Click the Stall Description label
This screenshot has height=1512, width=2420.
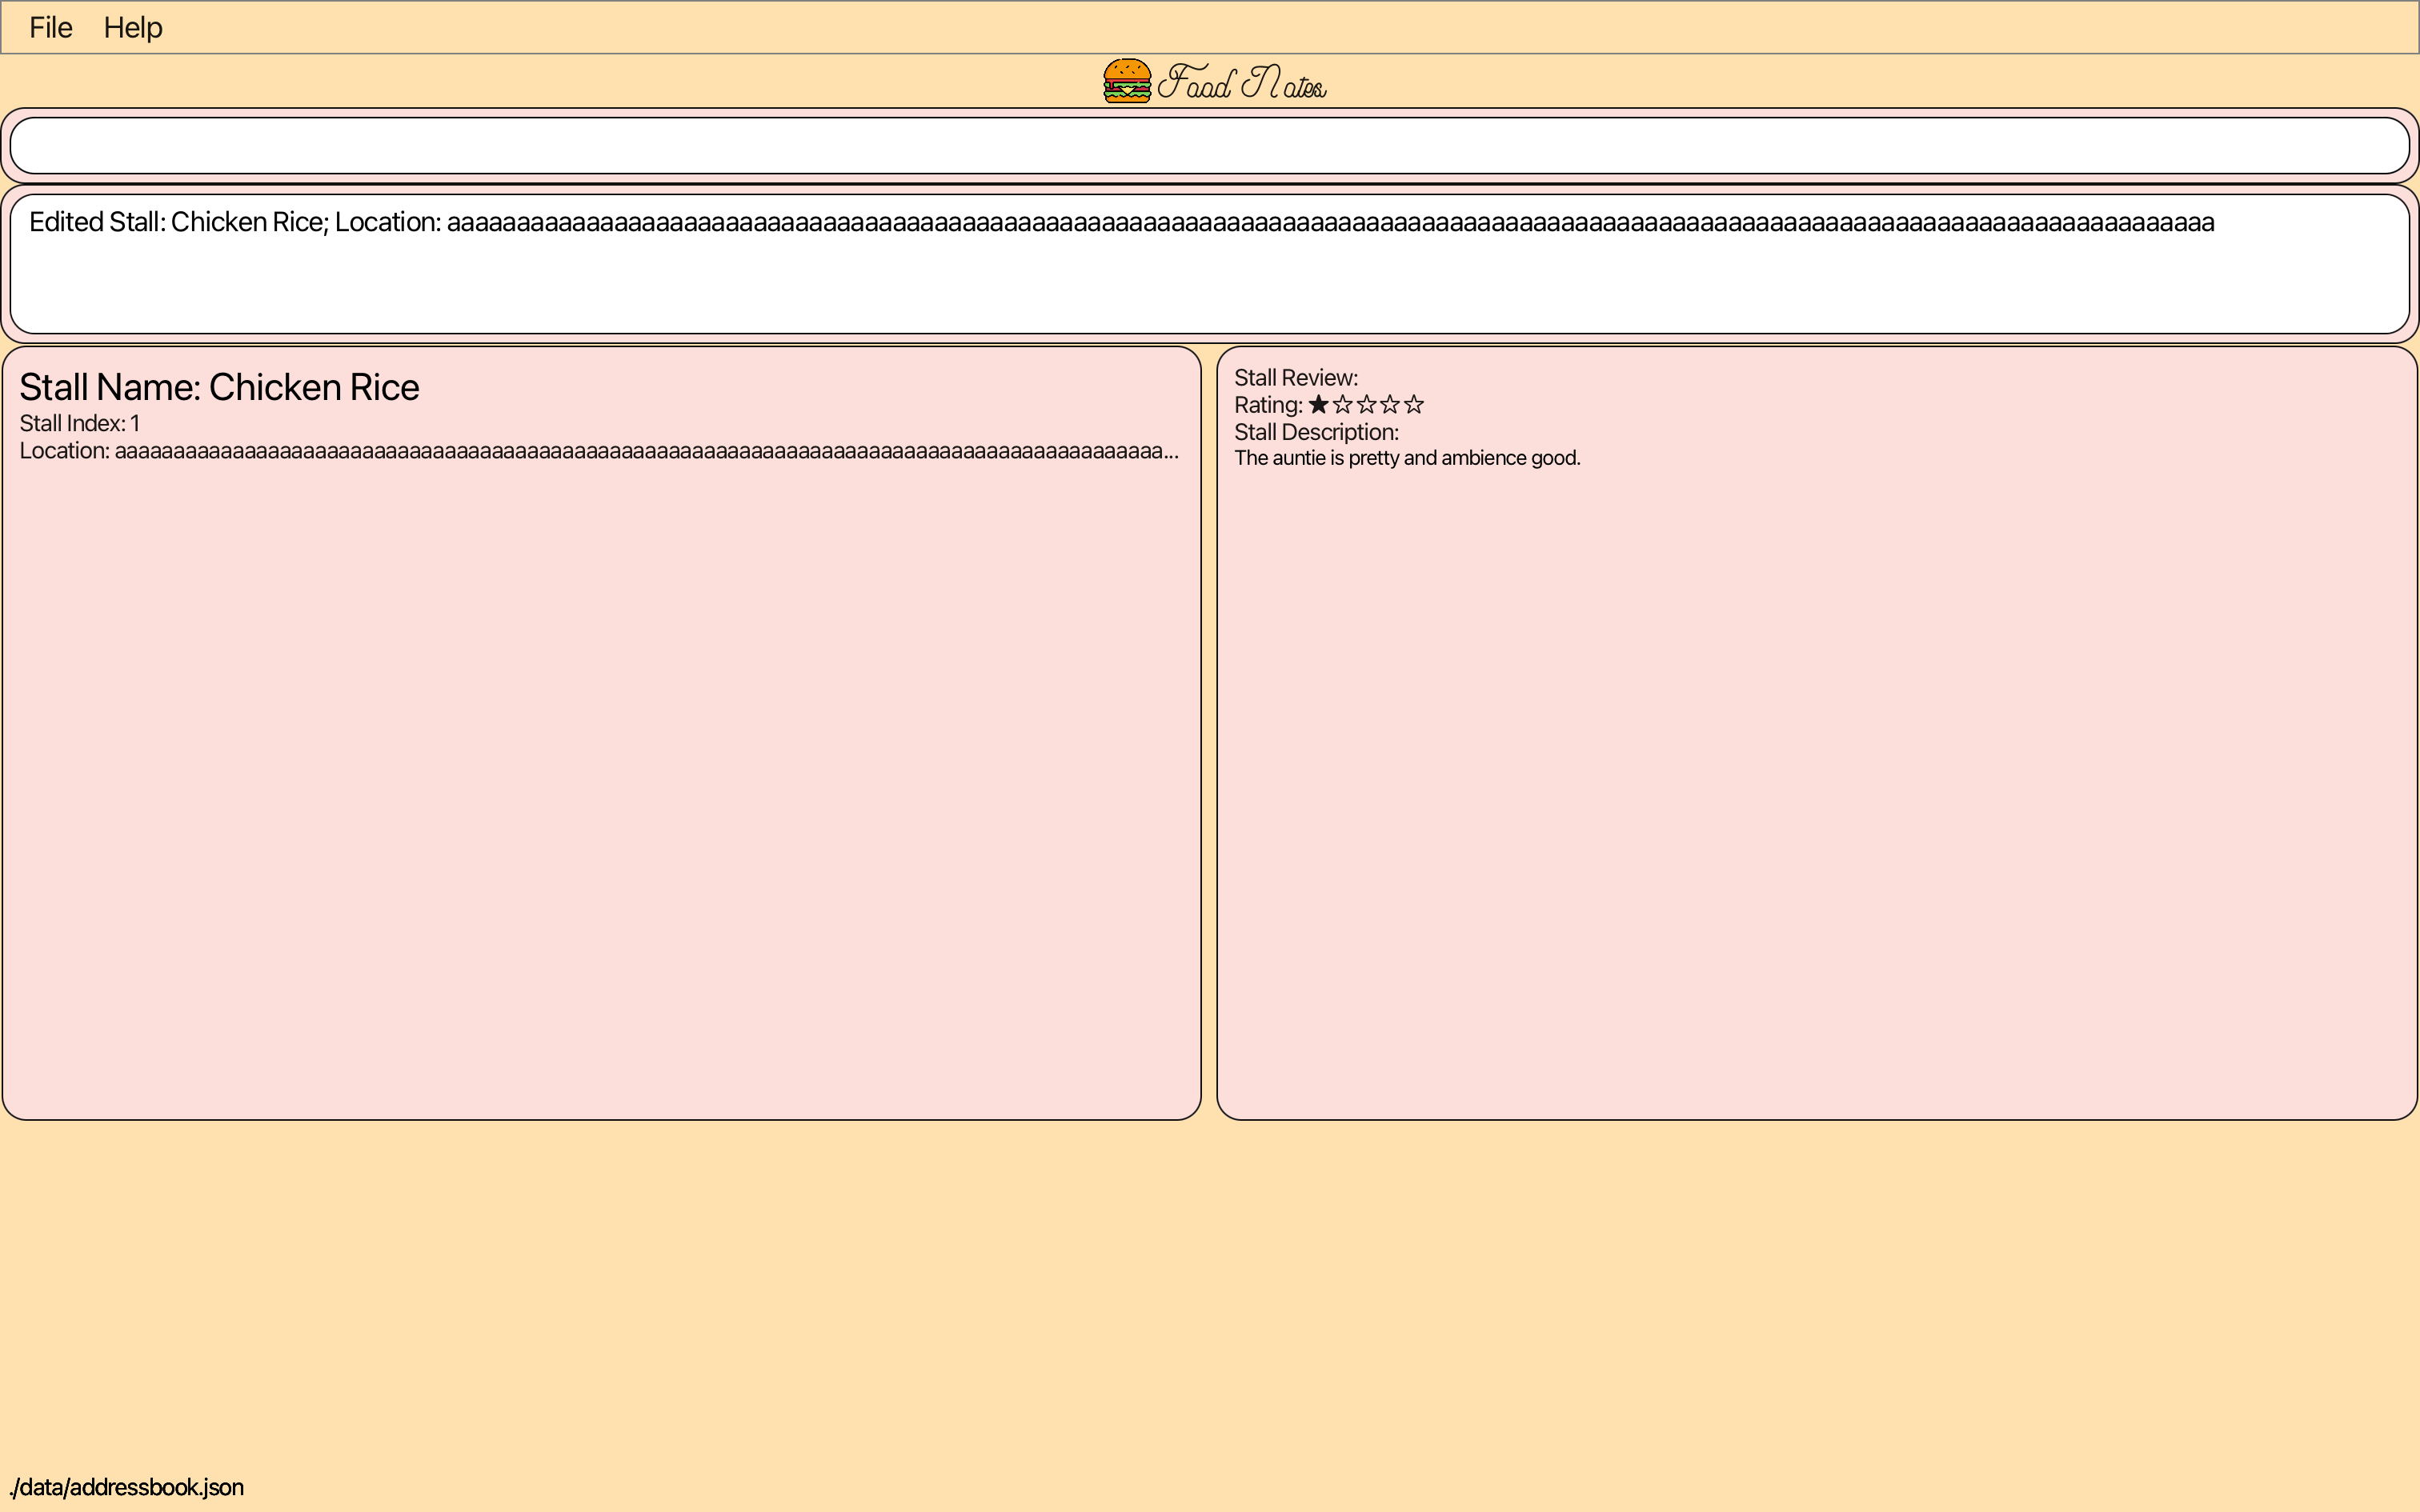click(1316, 432)
